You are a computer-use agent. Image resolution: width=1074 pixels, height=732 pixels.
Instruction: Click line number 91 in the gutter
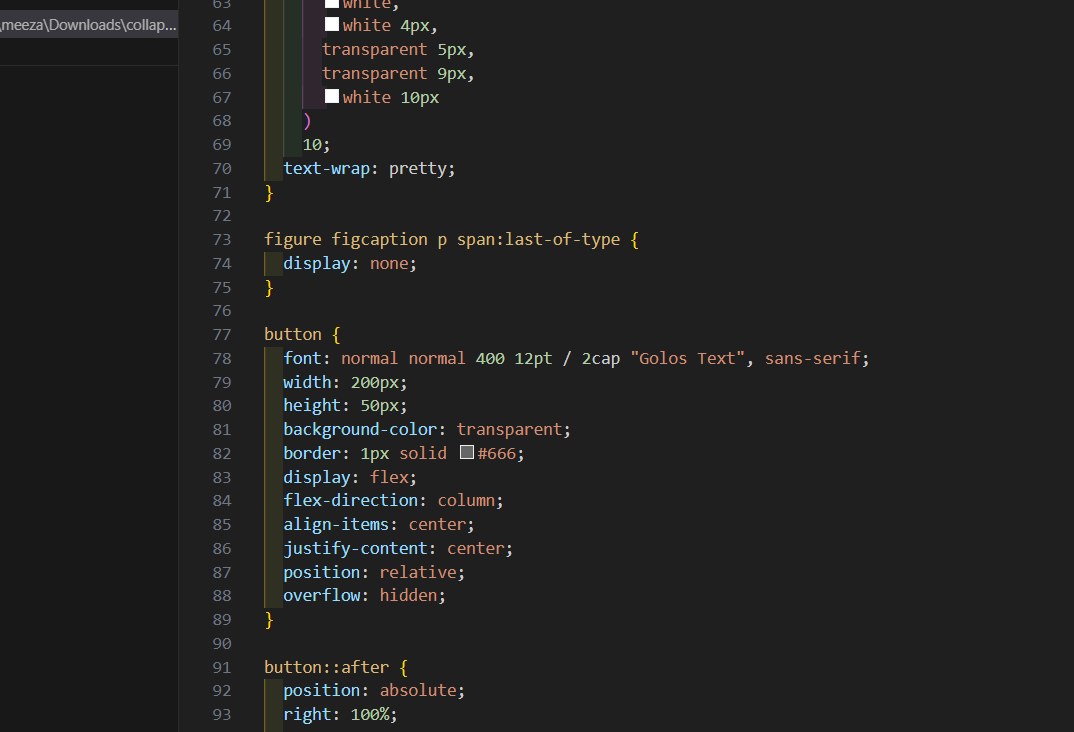point(221,666)
